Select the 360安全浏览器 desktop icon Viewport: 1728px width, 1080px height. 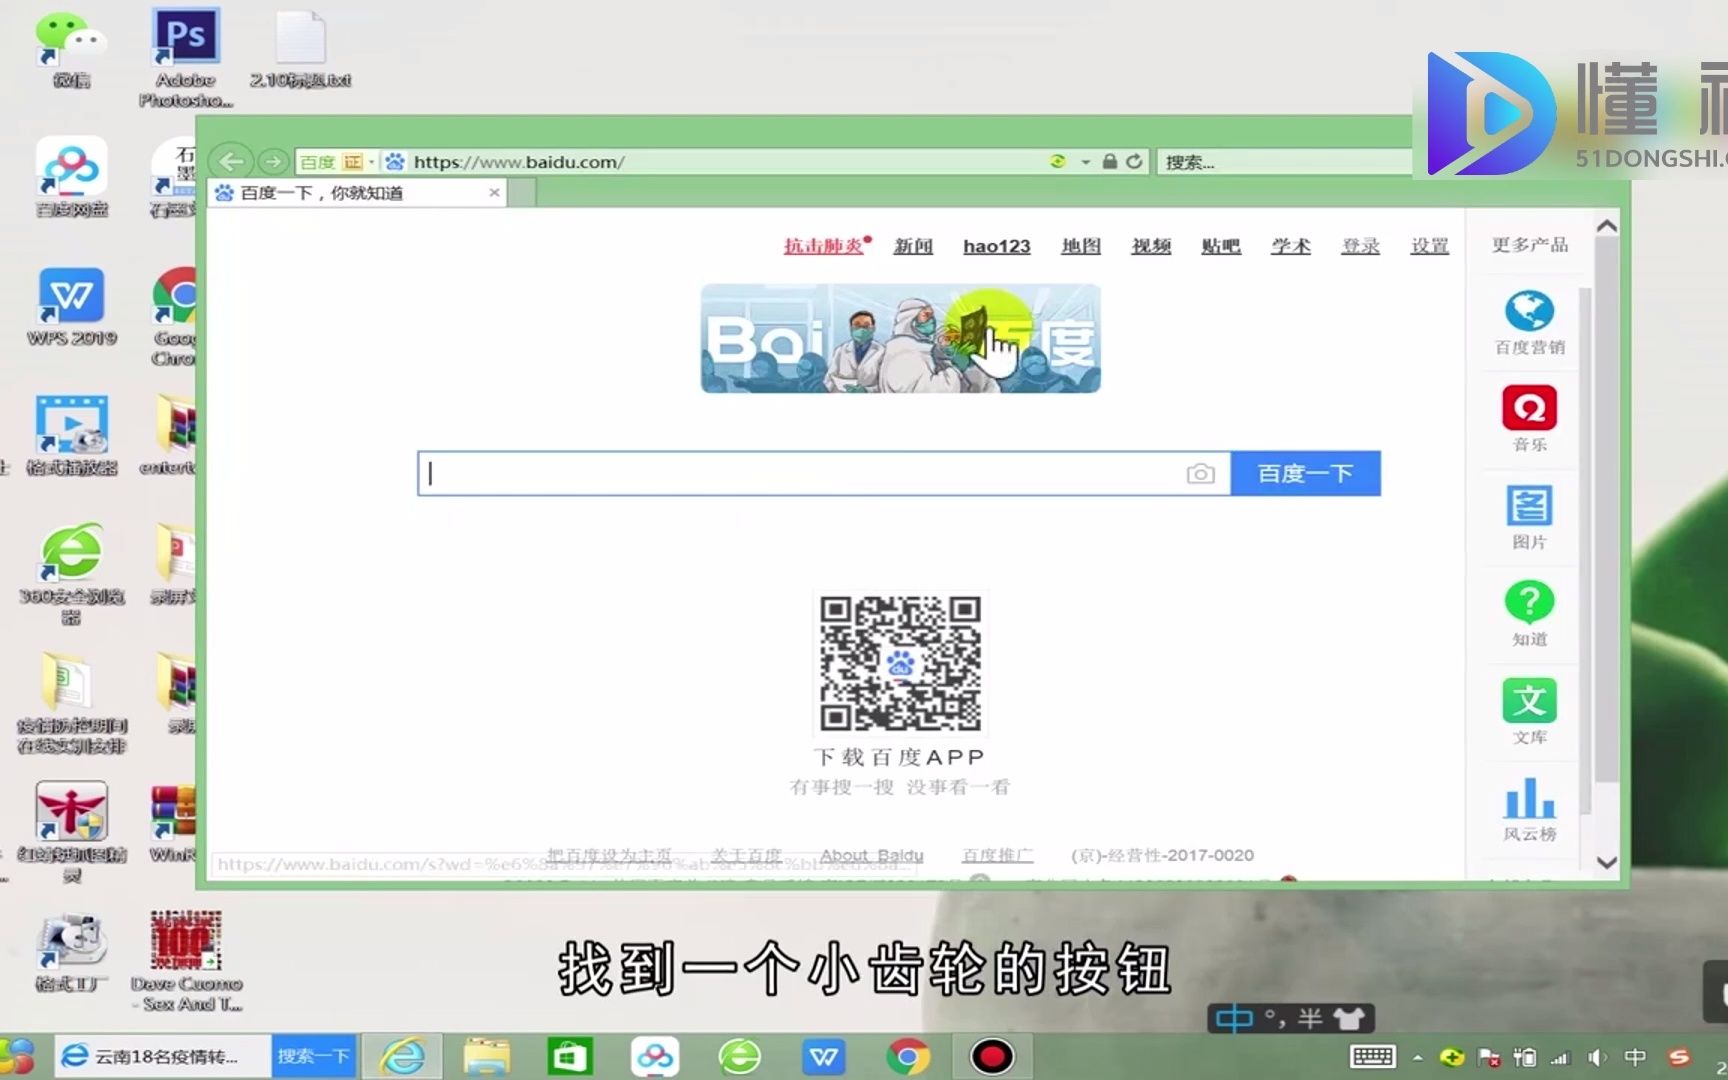click(71, 574)
